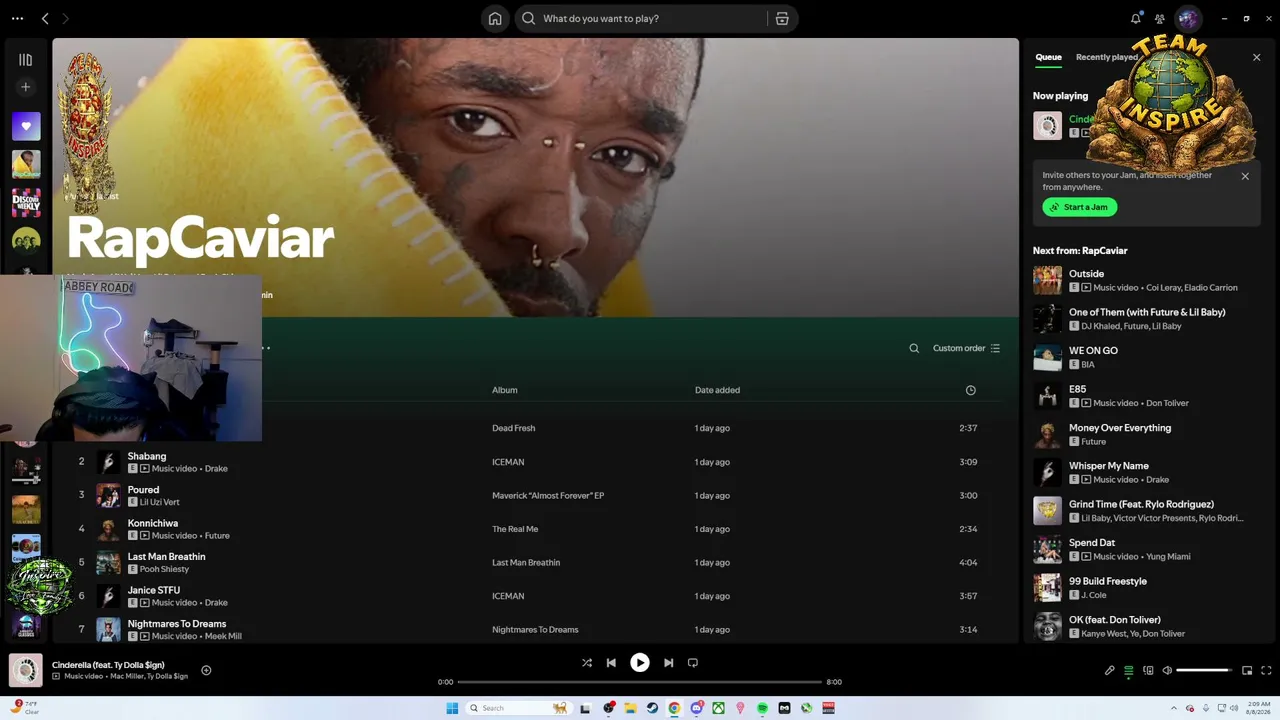Select the track Shabang
The width and height of the screenshot is (1280, 720).
pos(147,456)
